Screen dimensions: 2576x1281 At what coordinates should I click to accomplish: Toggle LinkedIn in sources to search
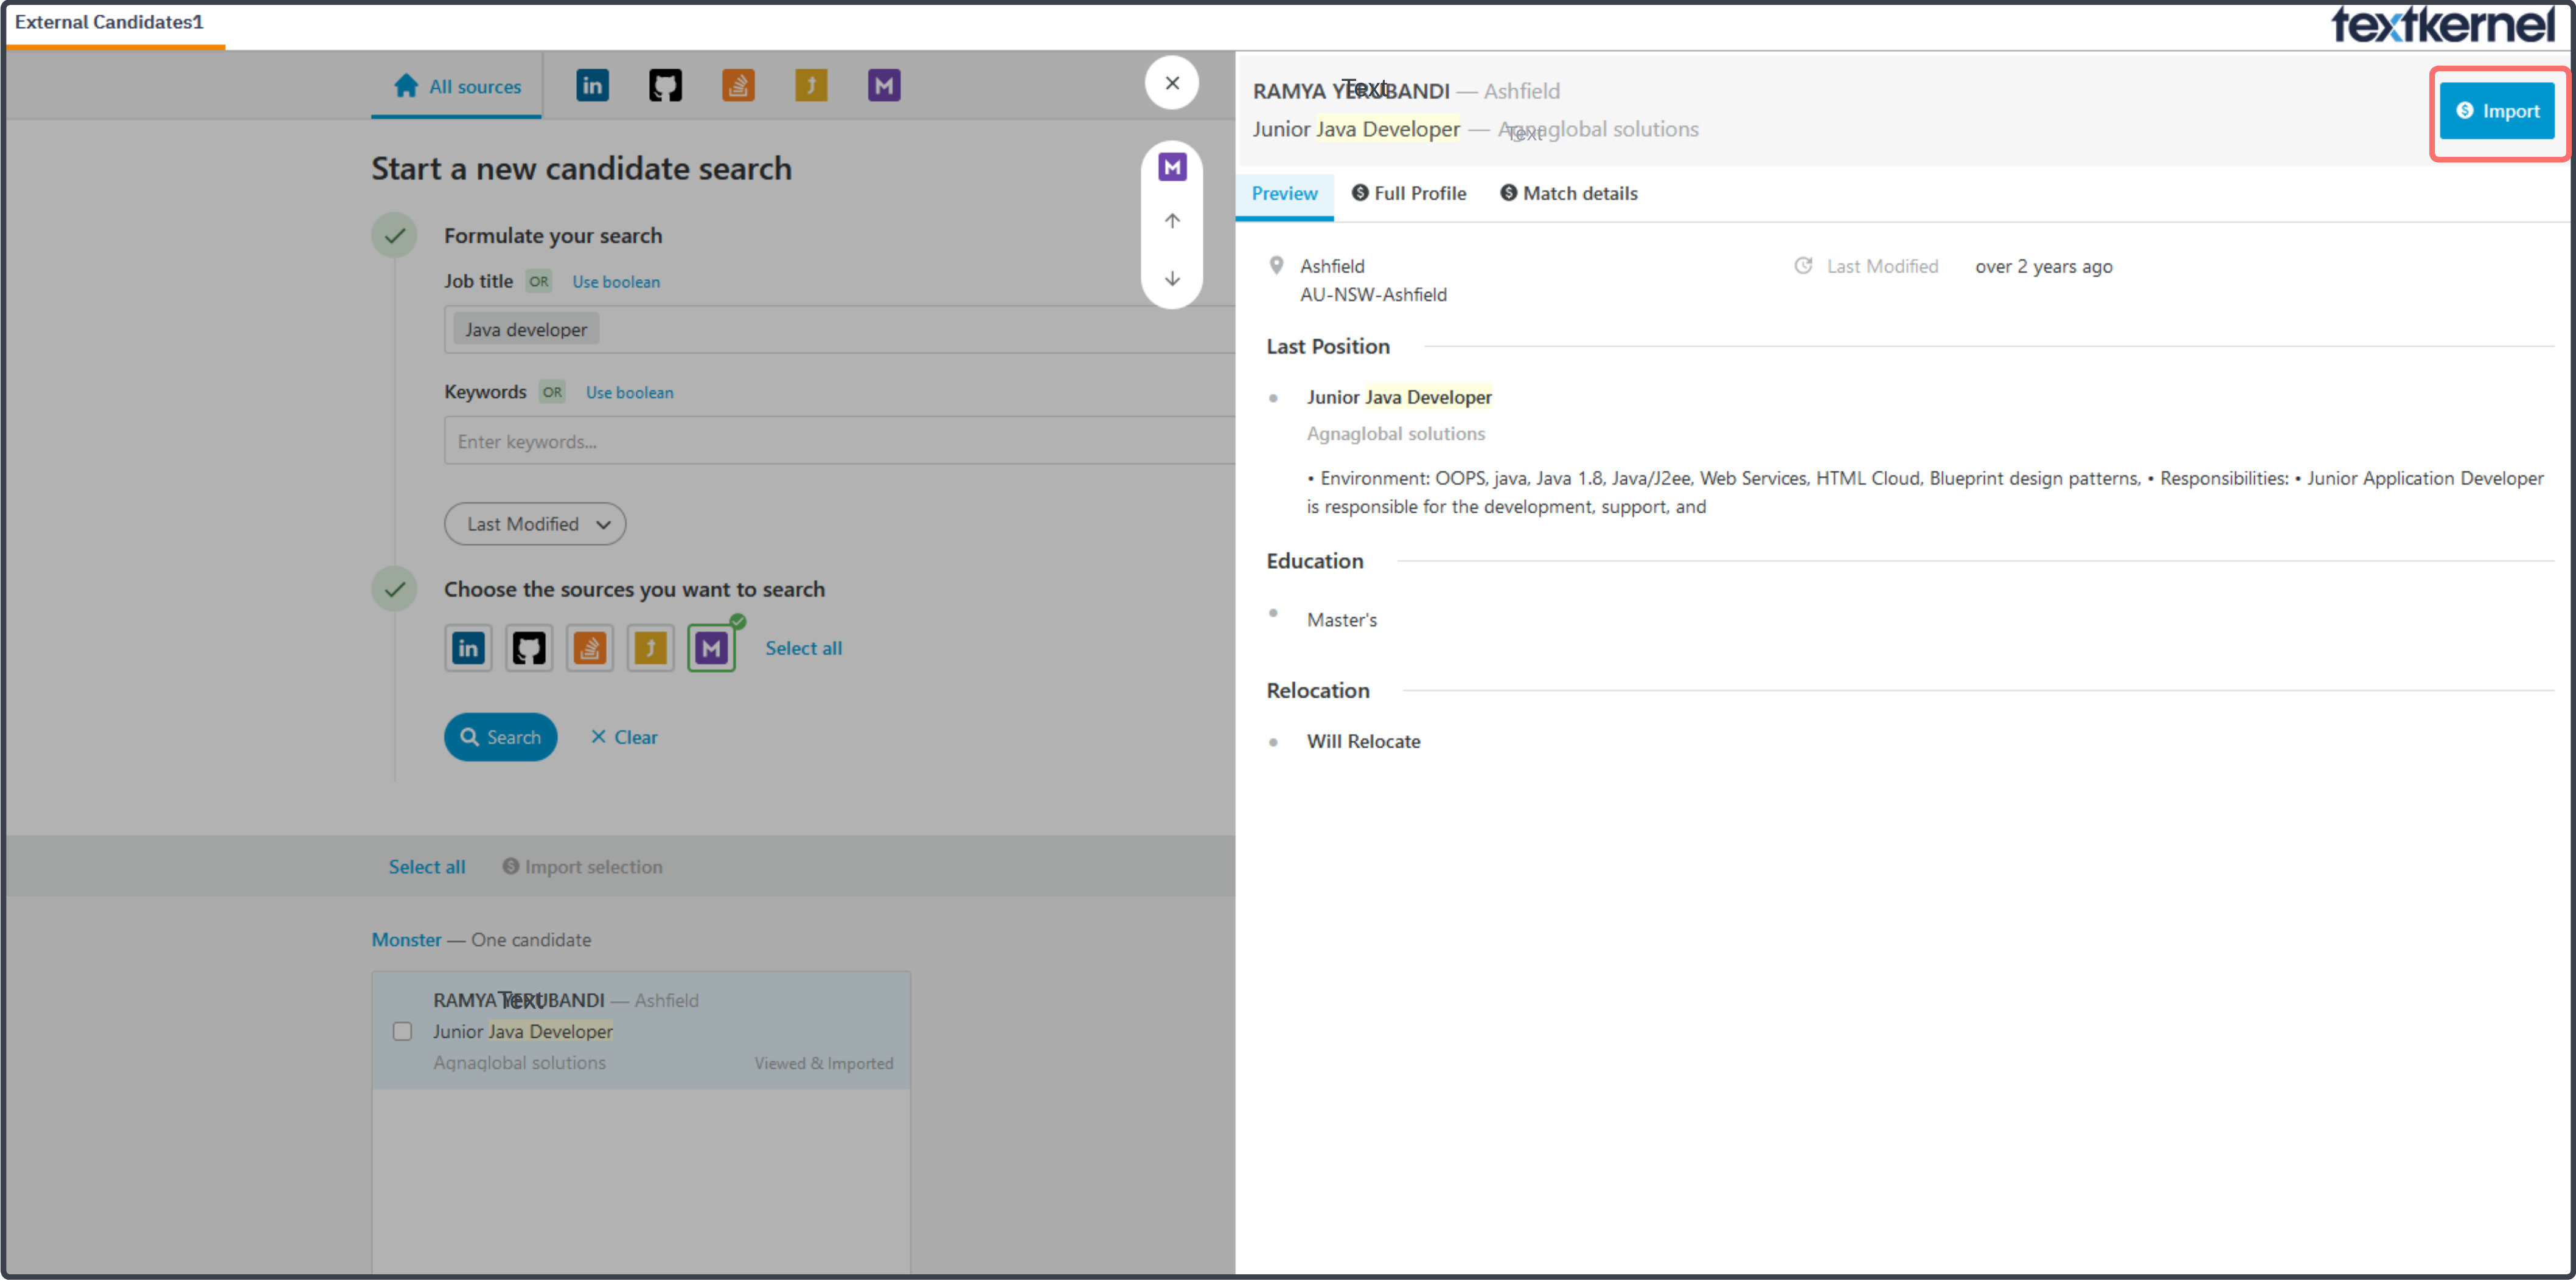click(468, 649)
